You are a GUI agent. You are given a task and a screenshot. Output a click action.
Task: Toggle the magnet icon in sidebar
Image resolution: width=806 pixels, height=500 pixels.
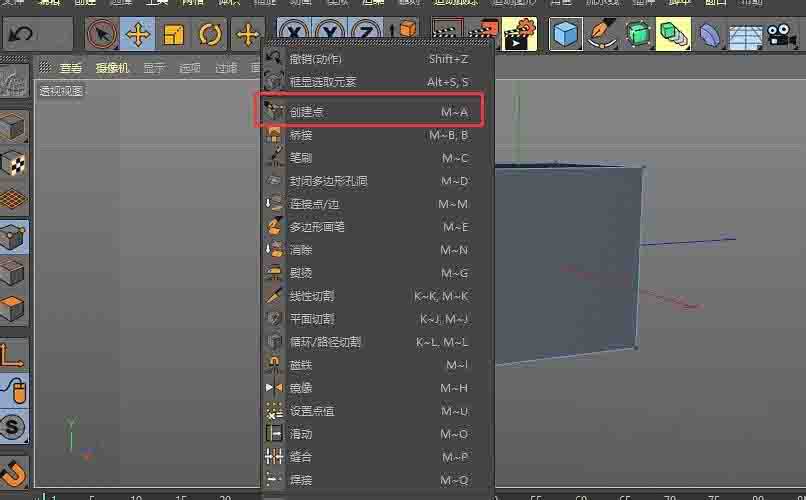pos(14,472)
